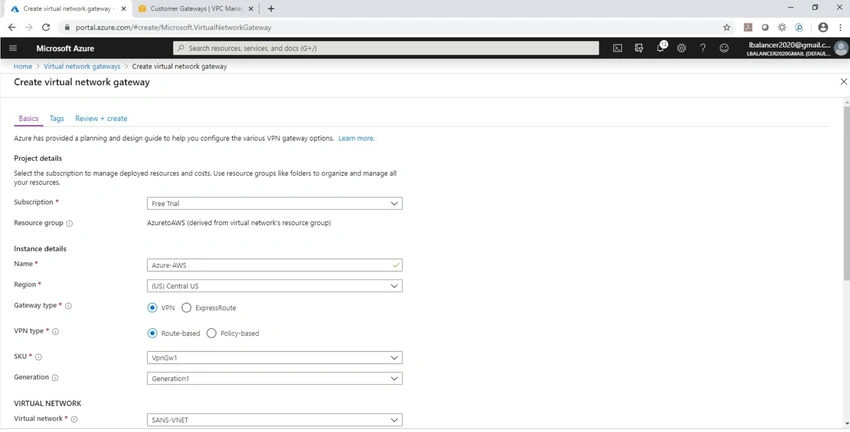Follow the Virtual network gateways breadcrumb link
Viewport: 850px width, 432px height.
pos(82,66)
